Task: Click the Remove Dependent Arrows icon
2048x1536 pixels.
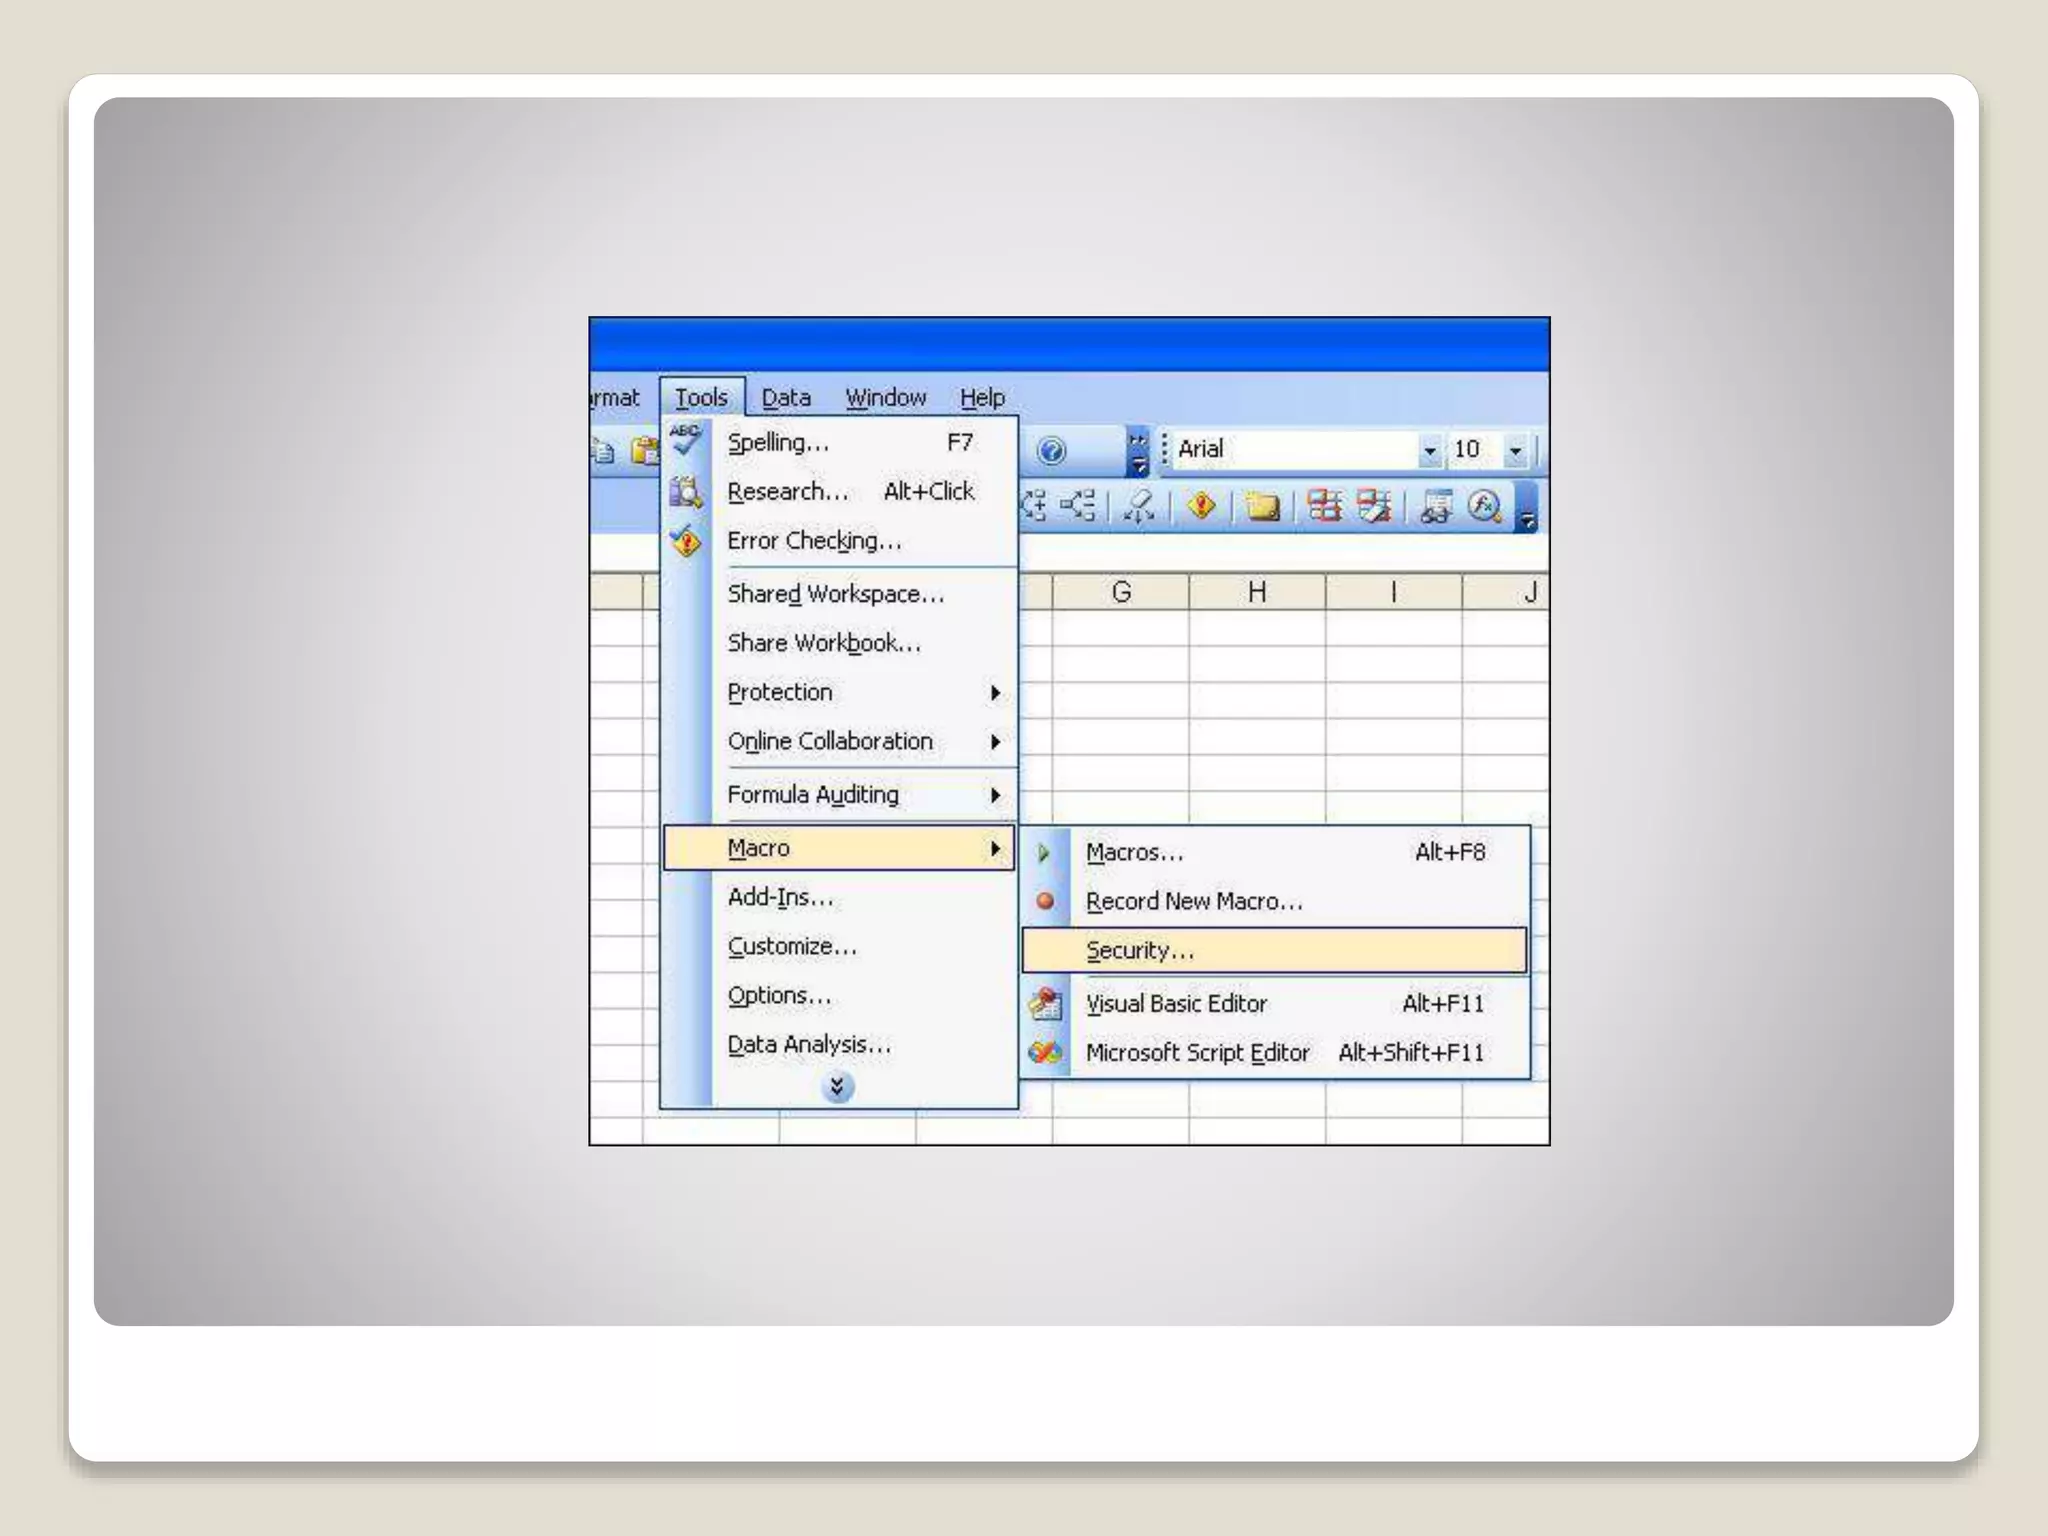Action: click(1078, 507)
